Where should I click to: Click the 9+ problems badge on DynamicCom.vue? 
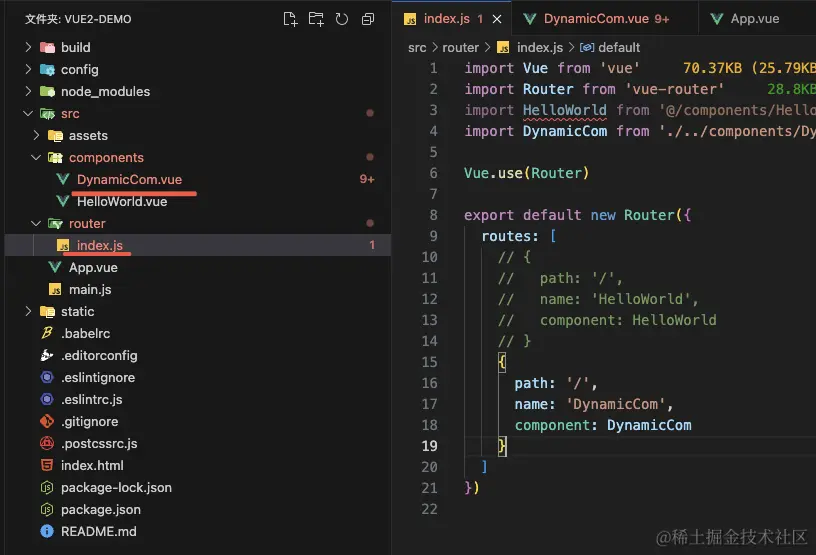(x=367, y=179)
